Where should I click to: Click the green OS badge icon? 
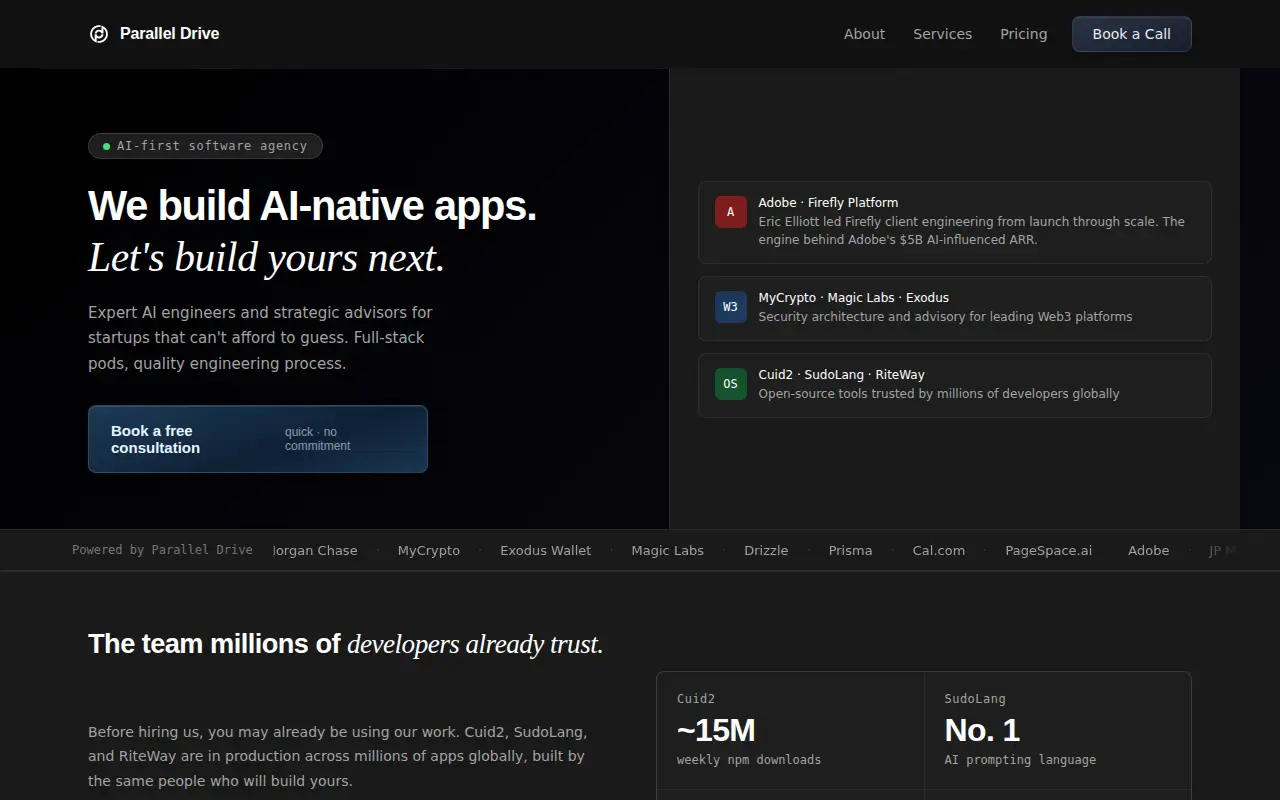click(x=731, y=384)
